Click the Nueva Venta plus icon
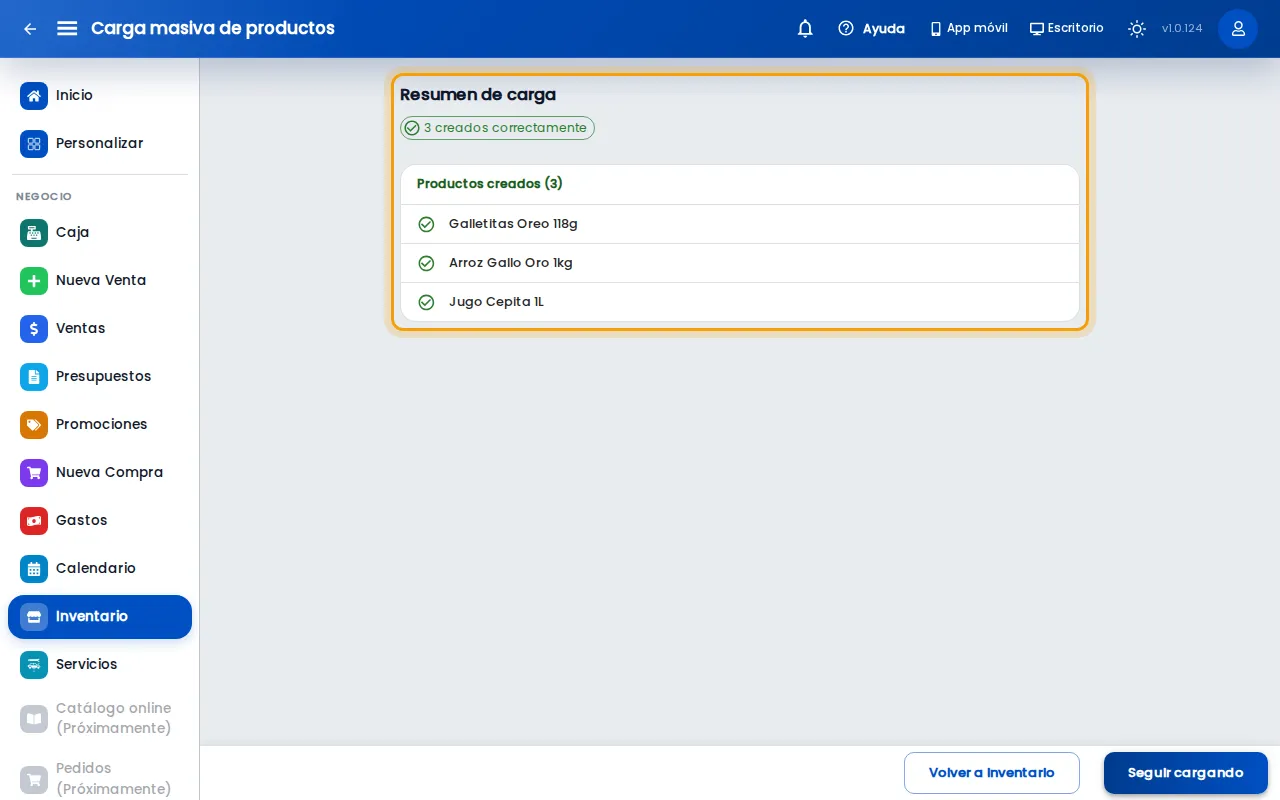This screenshot has height=800, width=1280. point(34,281)
